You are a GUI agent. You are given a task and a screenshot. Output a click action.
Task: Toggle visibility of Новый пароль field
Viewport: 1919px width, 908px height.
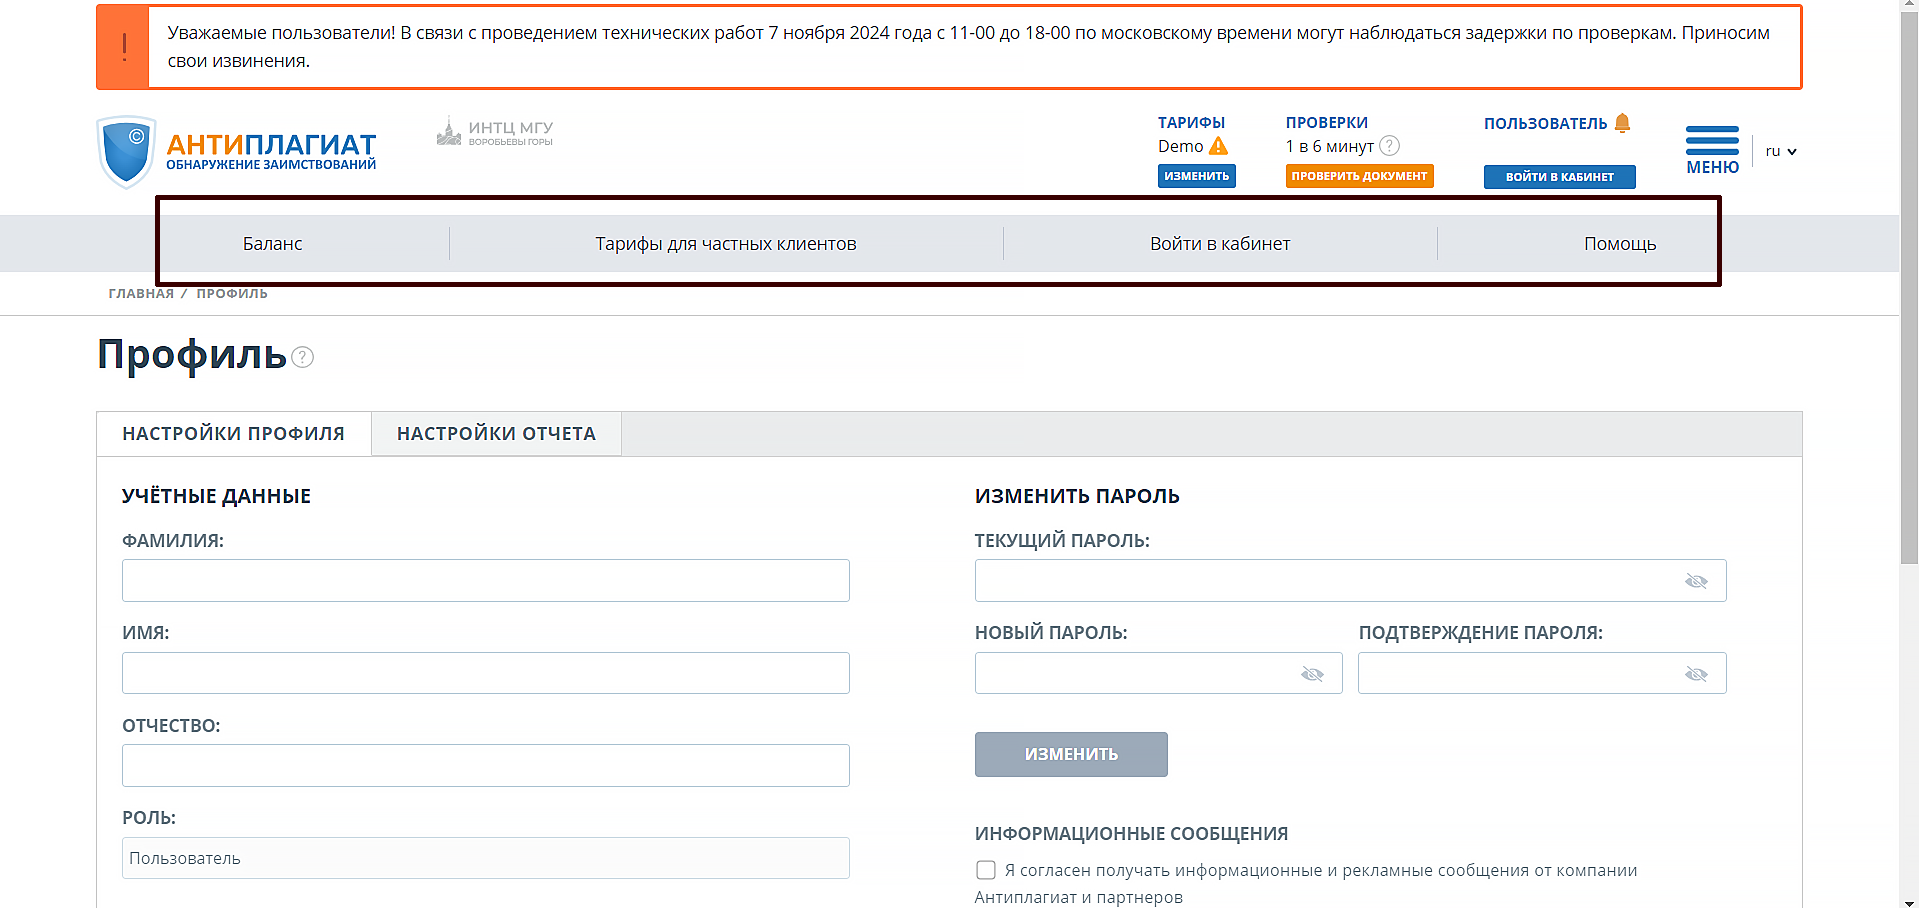1312,674
